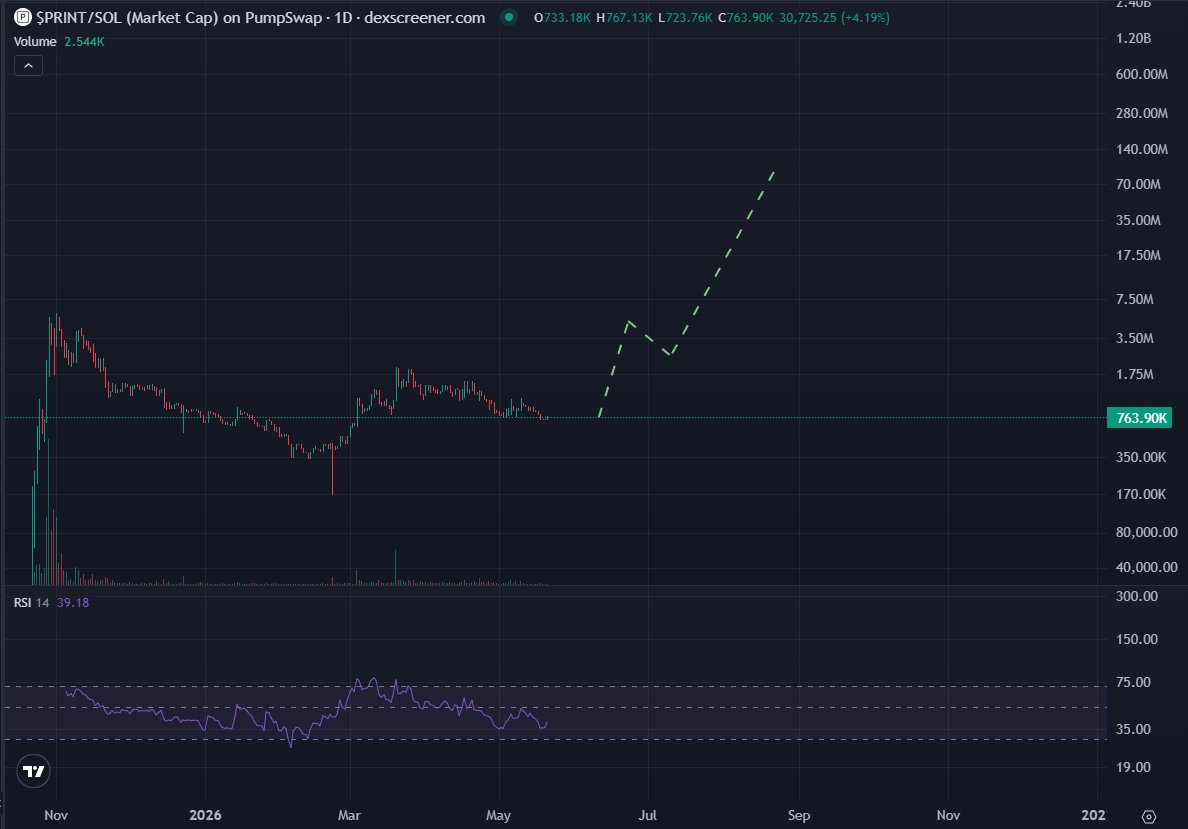Click the Sep time axis label
The height and width of the screenshot is (829, 1188).
[x=799, y=815]
